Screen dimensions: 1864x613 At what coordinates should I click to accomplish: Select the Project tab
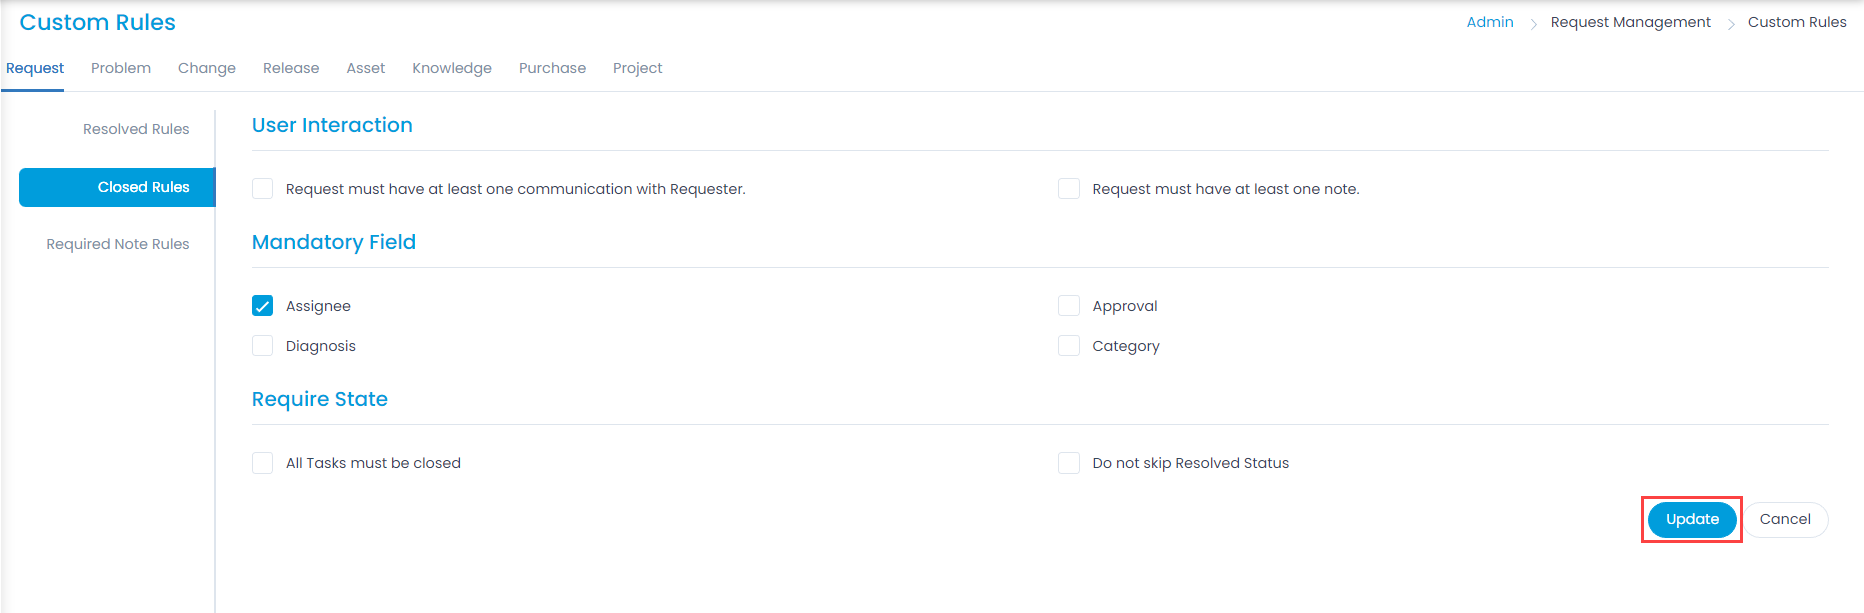coord(638,68)
